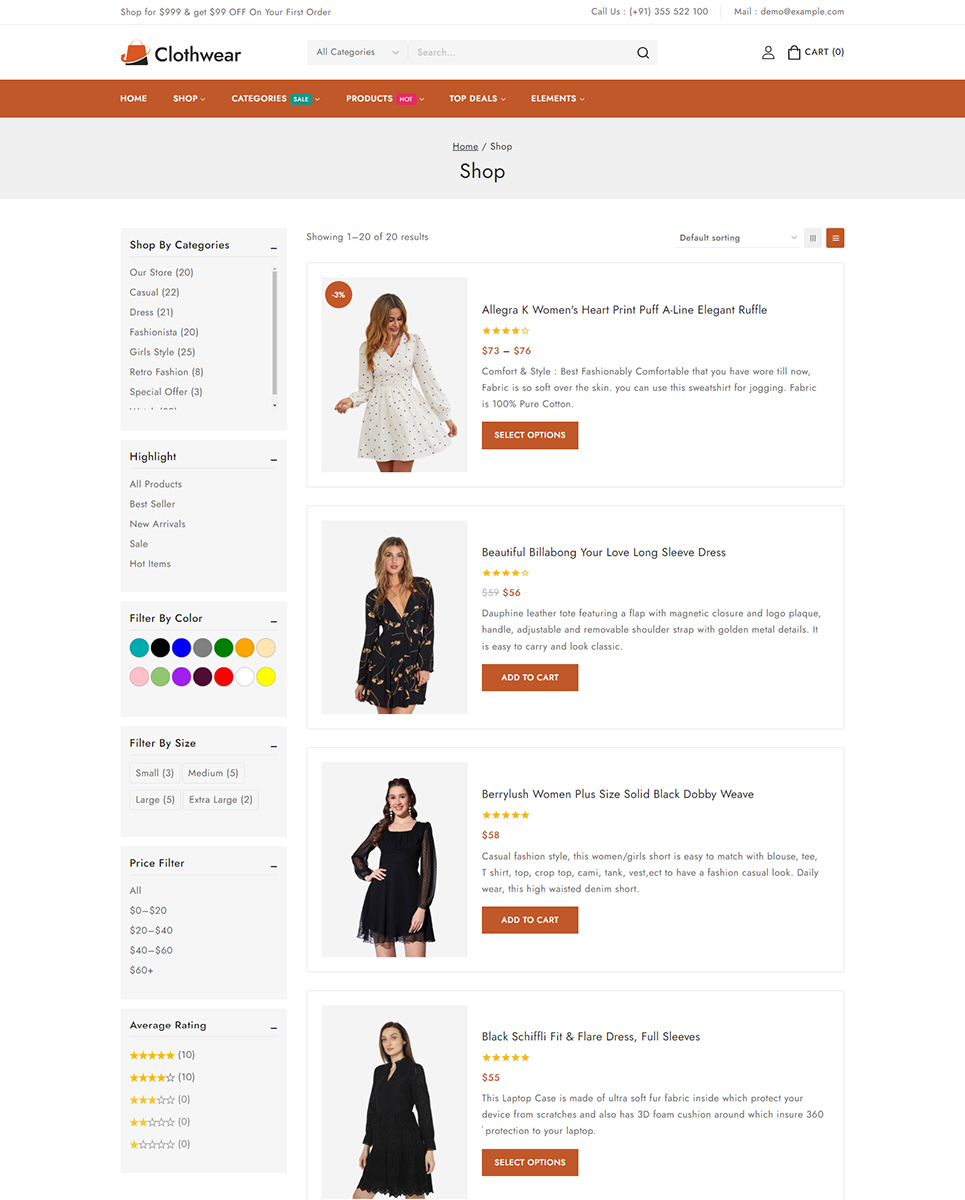Screen dimensions: 965x1200
Task: Open the All Categories dropdown
Action: [x=357, y=53]
